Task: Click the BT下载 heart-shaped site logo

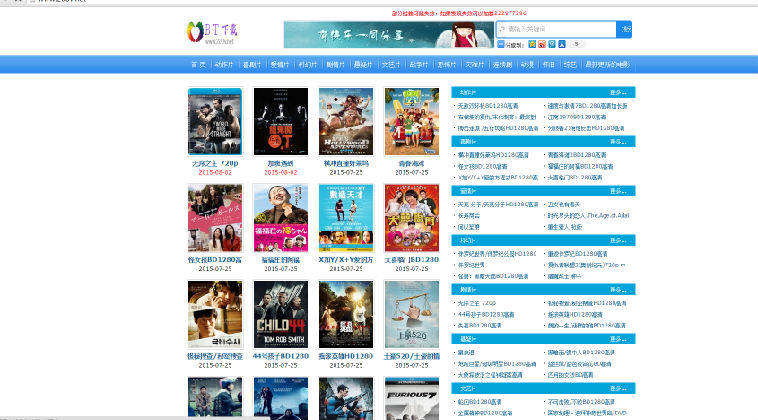Action: (x=212, y=32)
